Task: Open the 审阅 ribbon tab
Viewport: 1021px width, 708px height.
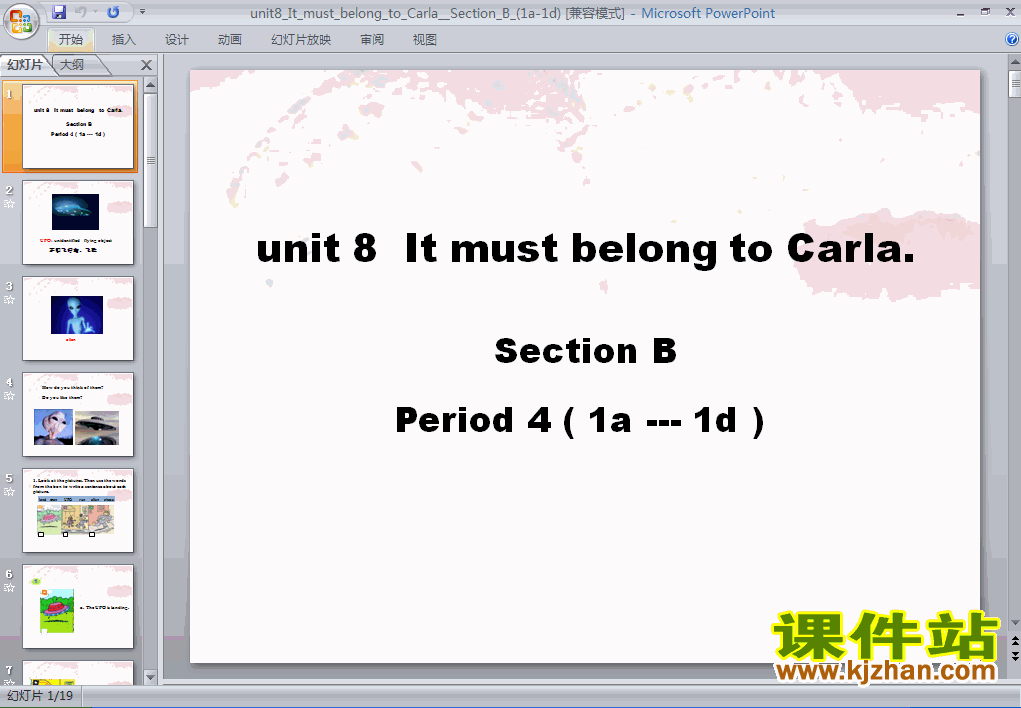Action: 372,40
